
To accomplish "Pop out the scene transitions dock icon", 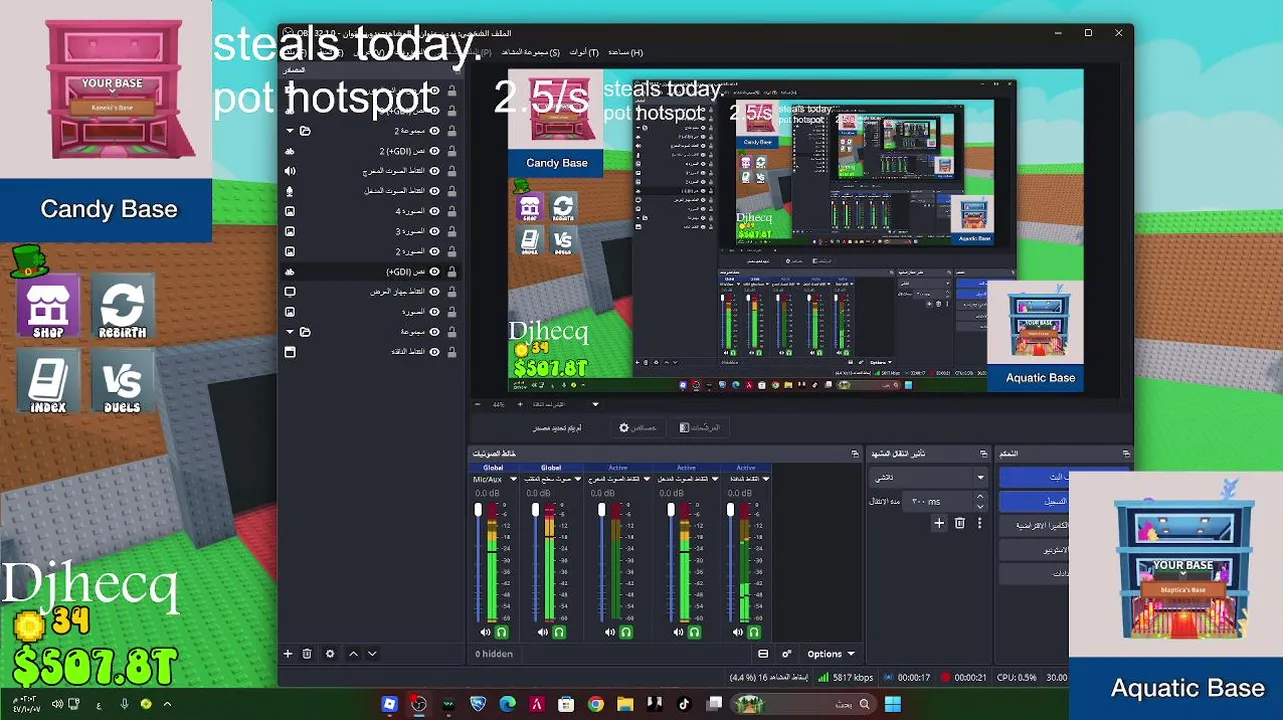I will [x=986, y=454].
